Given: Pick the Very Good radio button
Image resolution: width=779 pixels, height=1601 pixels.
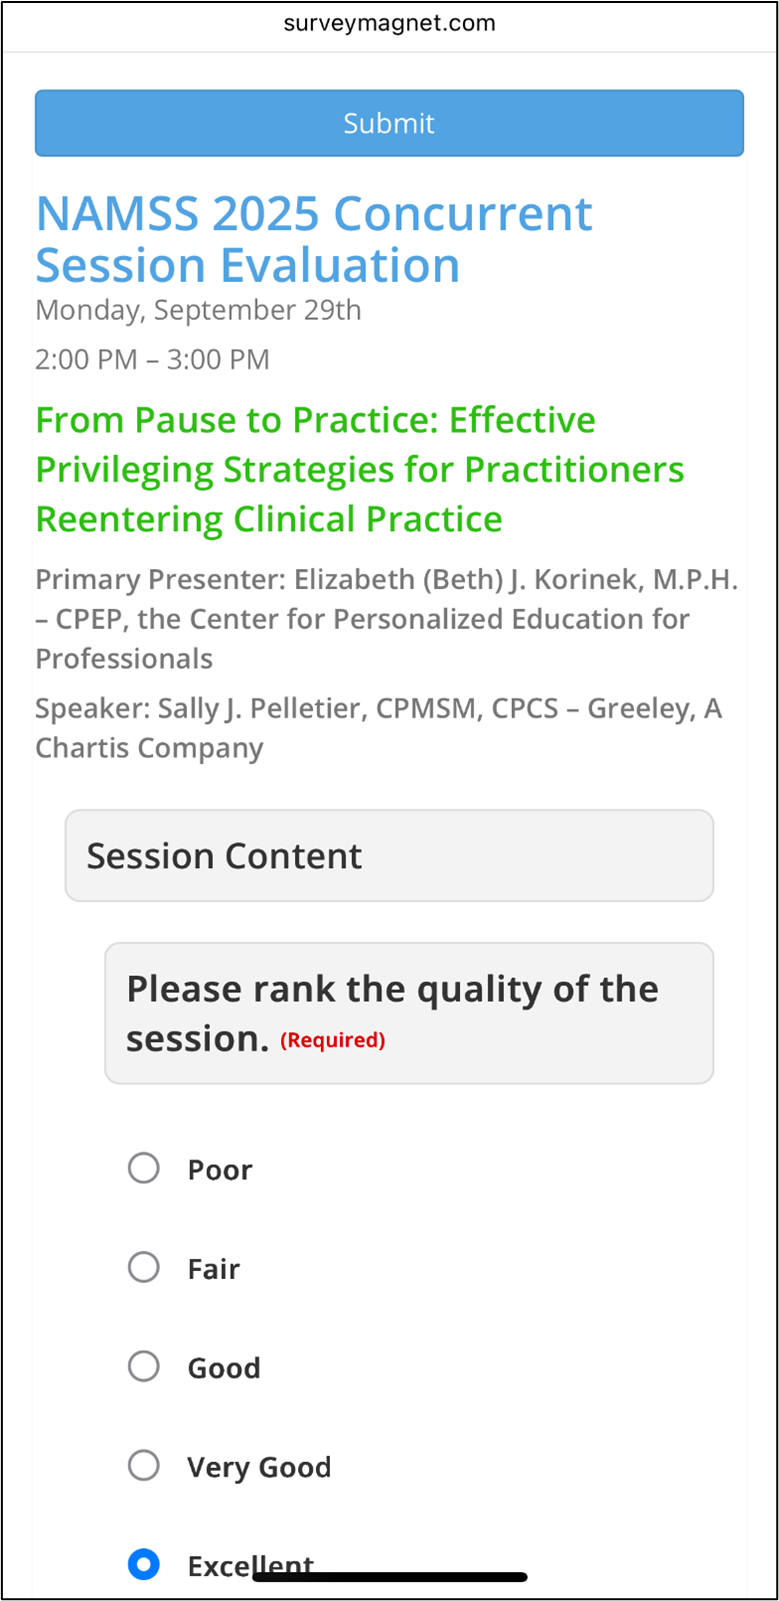Looking at the screenshot, I should coord(144,1465).
